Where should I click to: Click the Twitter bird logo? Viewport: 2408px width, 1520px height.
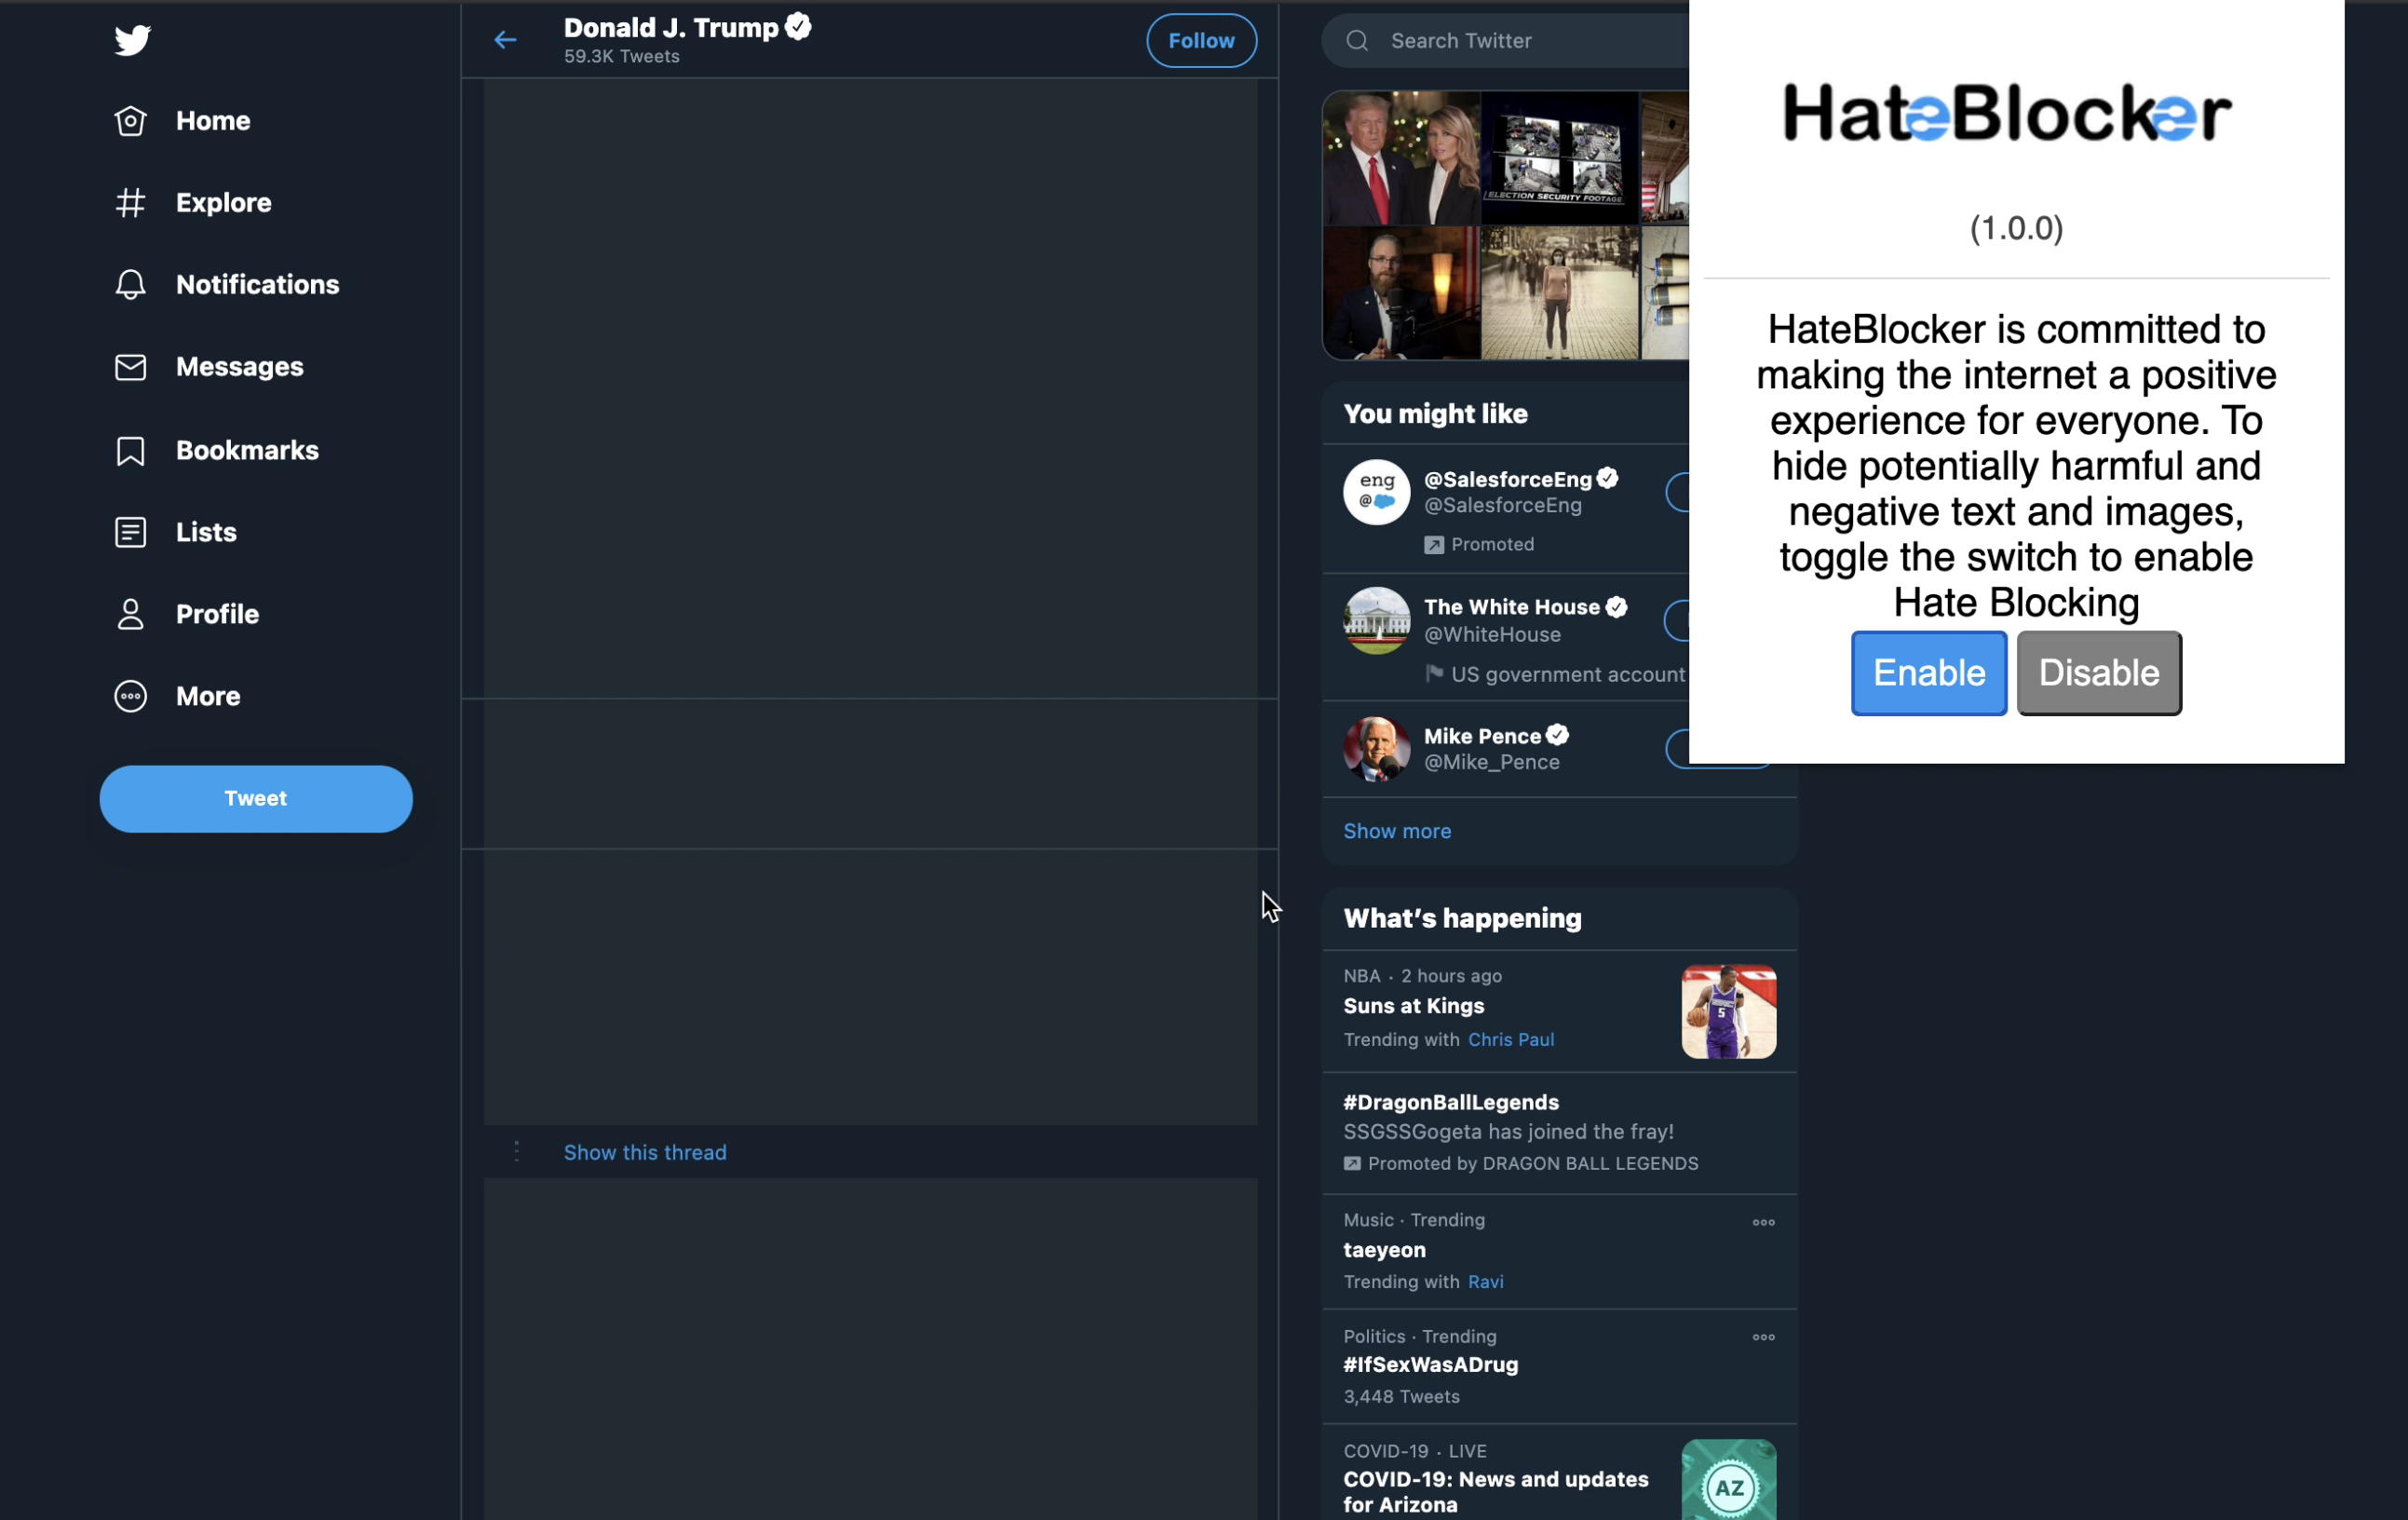[132, 40]
